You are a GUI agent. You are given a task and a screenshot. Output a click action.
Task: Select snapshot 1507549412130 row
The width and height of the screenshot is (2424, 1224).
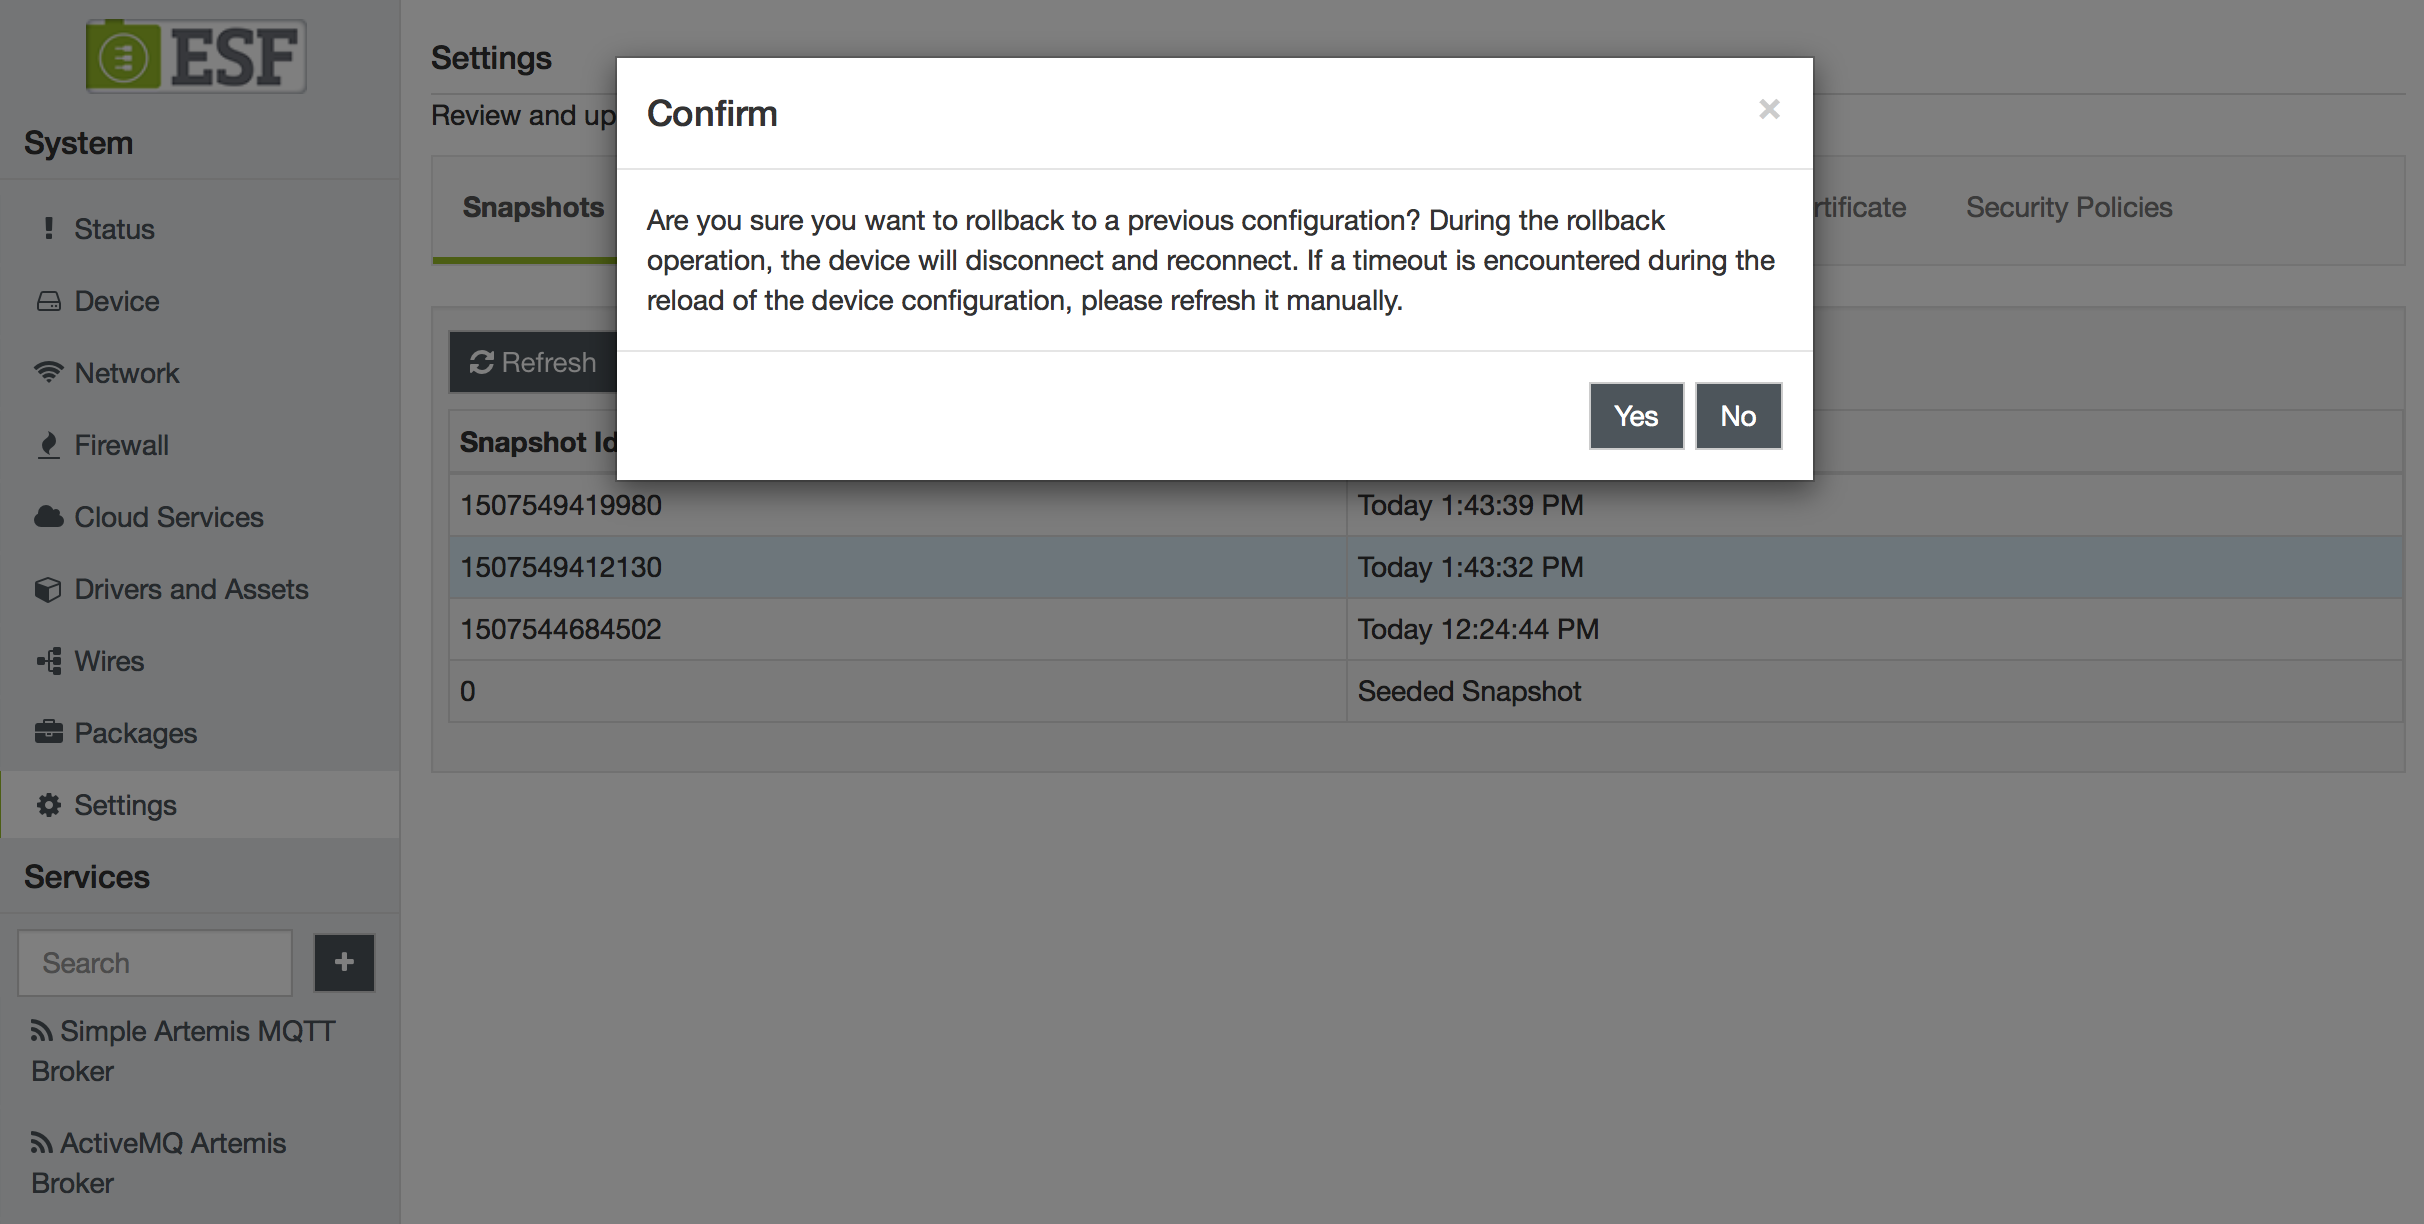[1426, 567]
